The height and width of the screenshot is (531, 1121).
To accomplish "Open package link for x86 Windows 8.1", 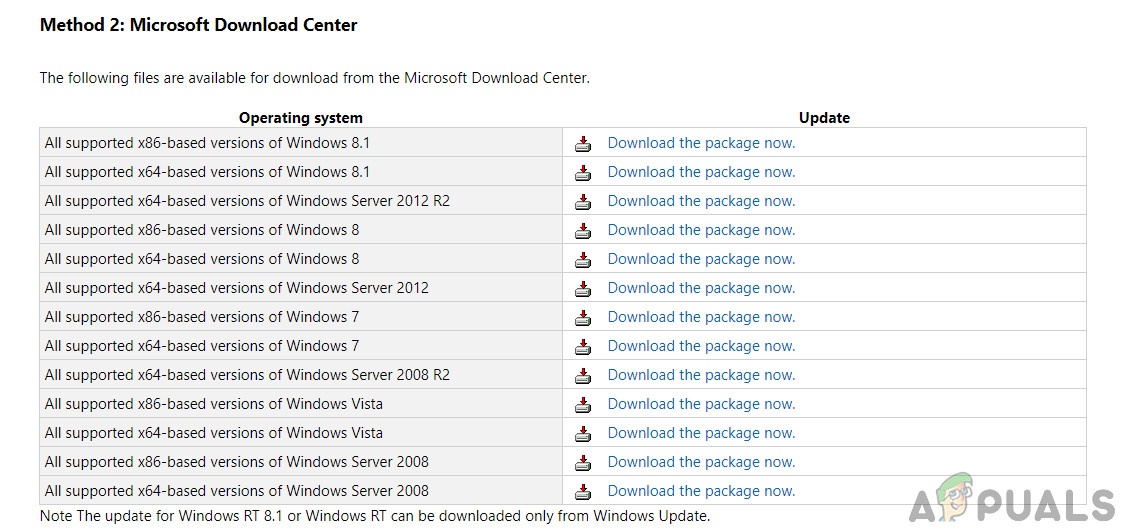I will pyautogui.click(x=701, y=143).
